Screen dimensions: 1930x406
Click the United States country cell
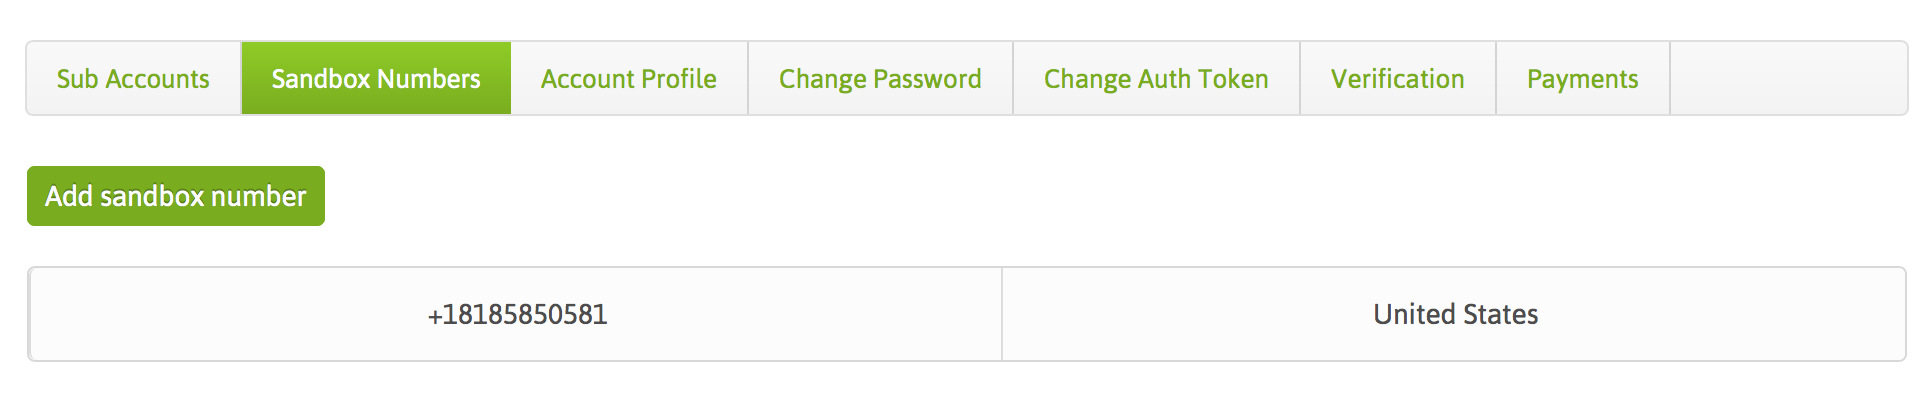(1455, 314)
